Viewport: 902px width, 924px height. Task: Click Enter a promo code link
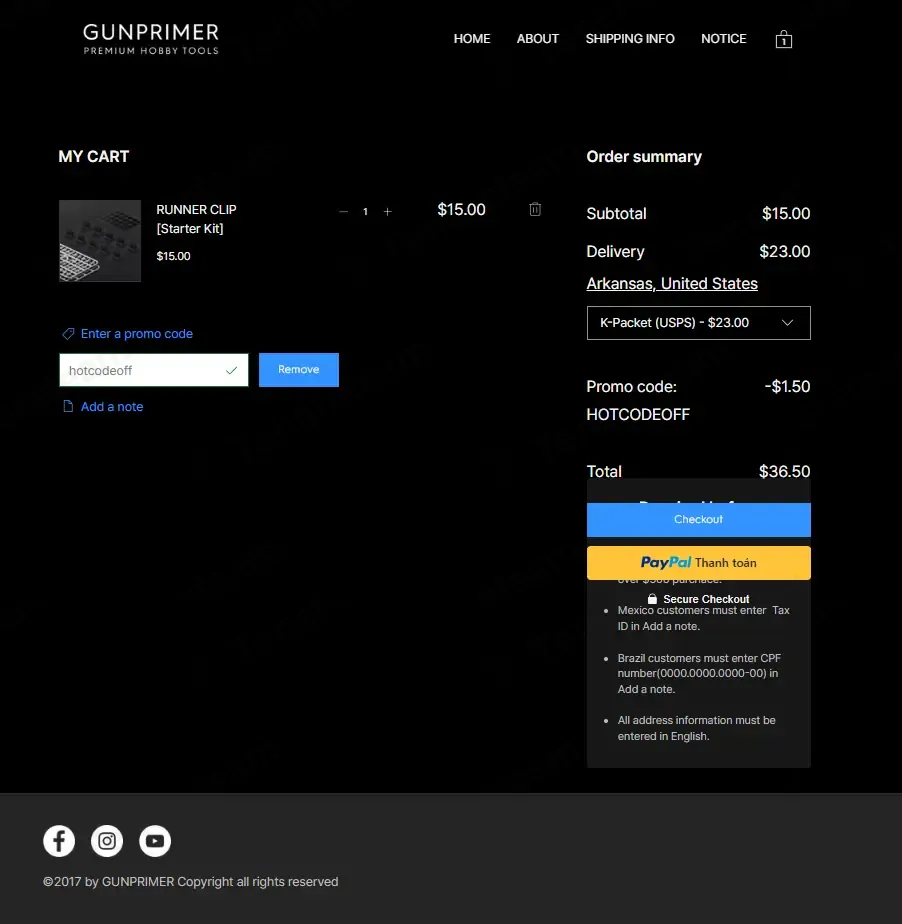pos(137,334)
